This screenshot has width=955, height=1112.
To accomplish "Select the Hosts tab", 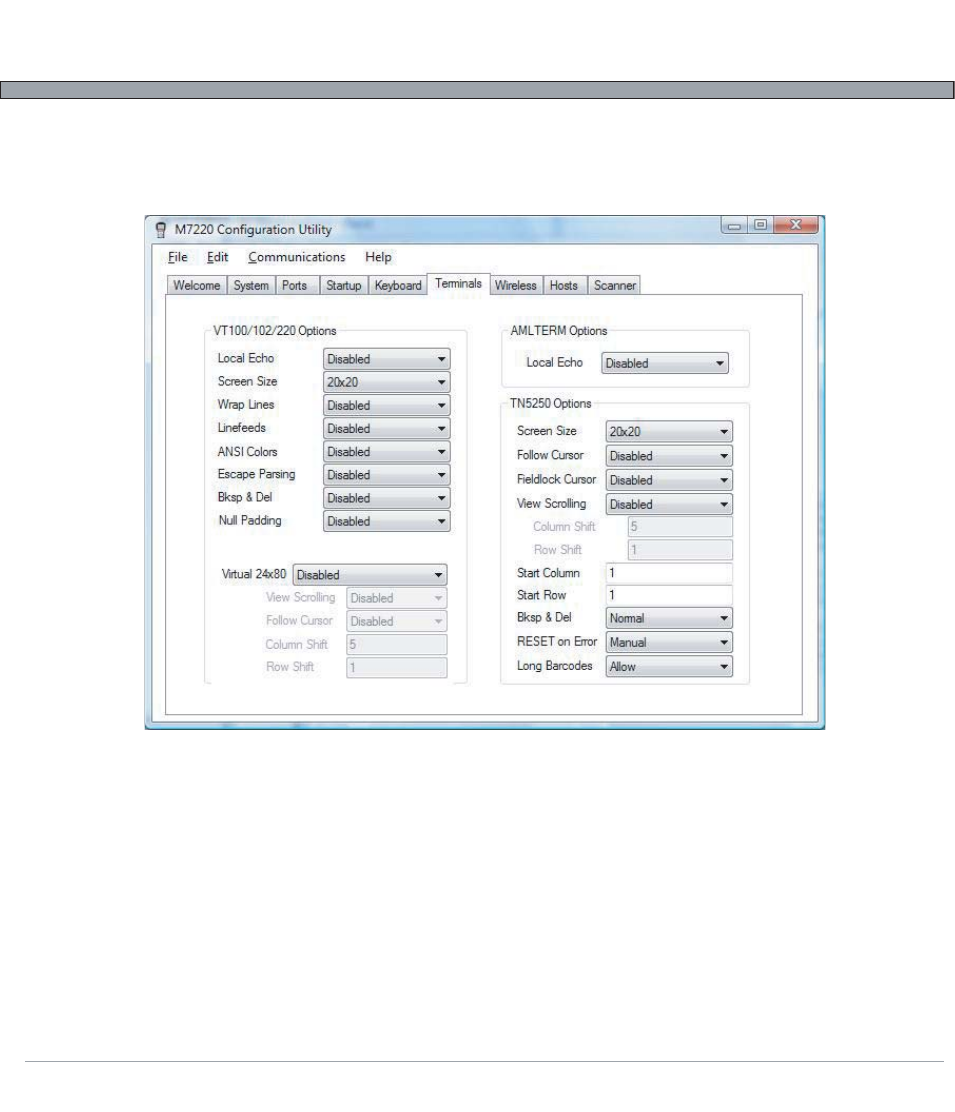I will [564, 286].
